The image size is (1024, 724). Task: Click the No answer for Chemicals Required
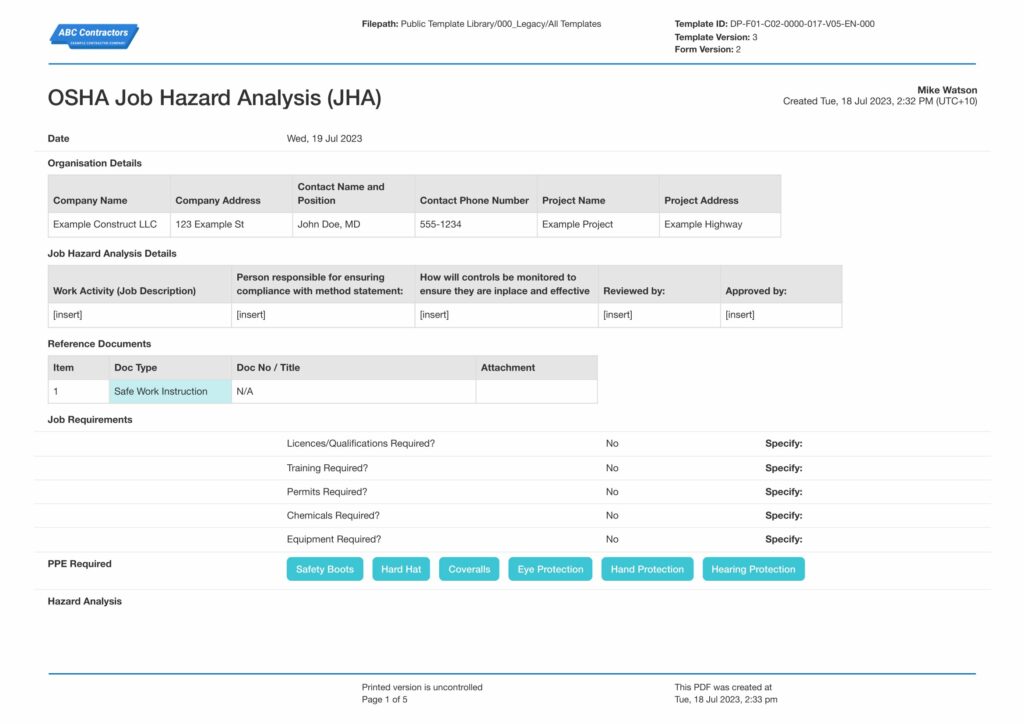coord(612,515)
